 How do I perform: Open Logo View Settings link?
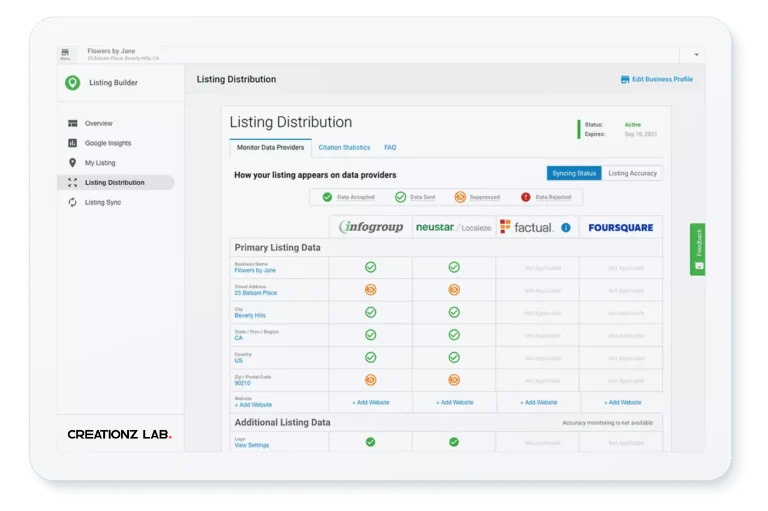[x=251, y=445]
